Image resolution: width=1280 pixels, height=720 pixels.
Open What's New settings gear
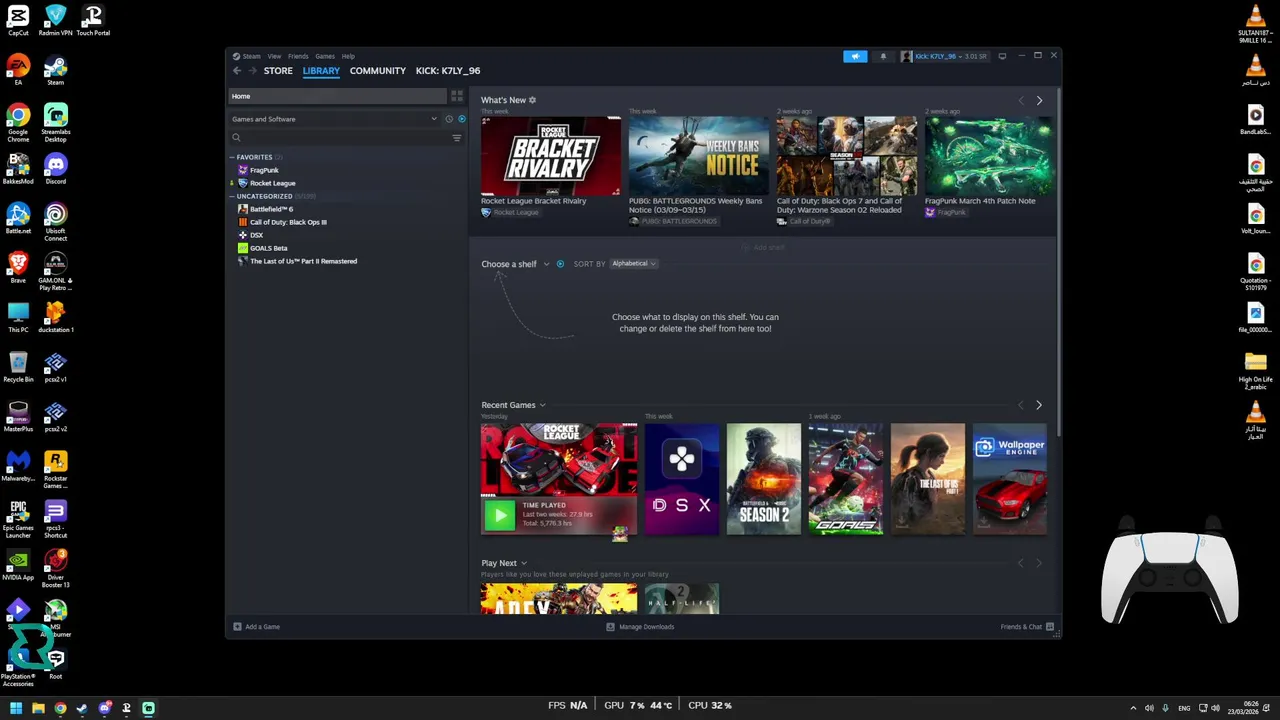click(532, 100)
